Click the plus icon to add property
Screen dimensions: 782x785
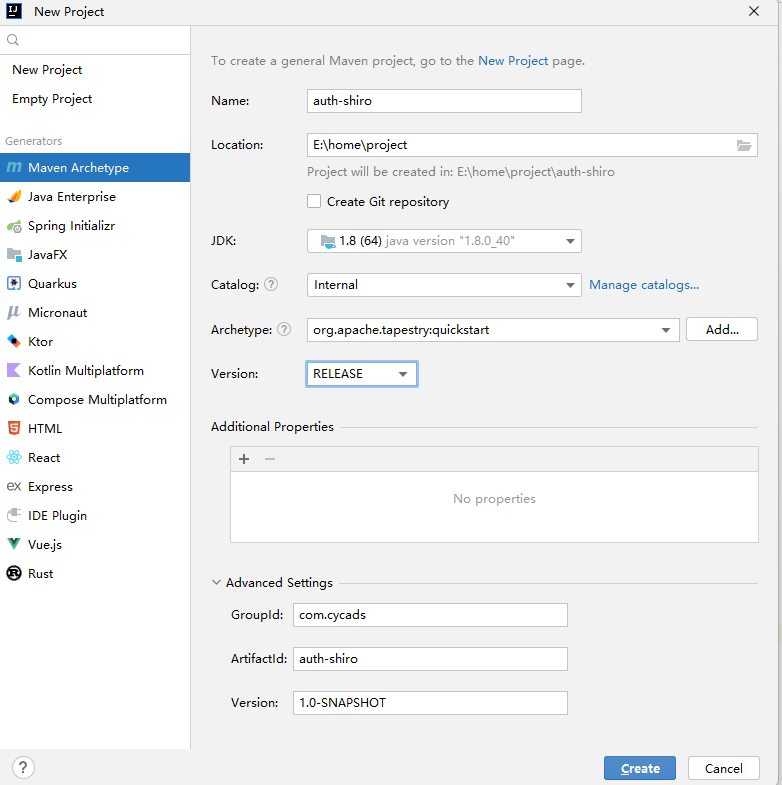point(244,459)
